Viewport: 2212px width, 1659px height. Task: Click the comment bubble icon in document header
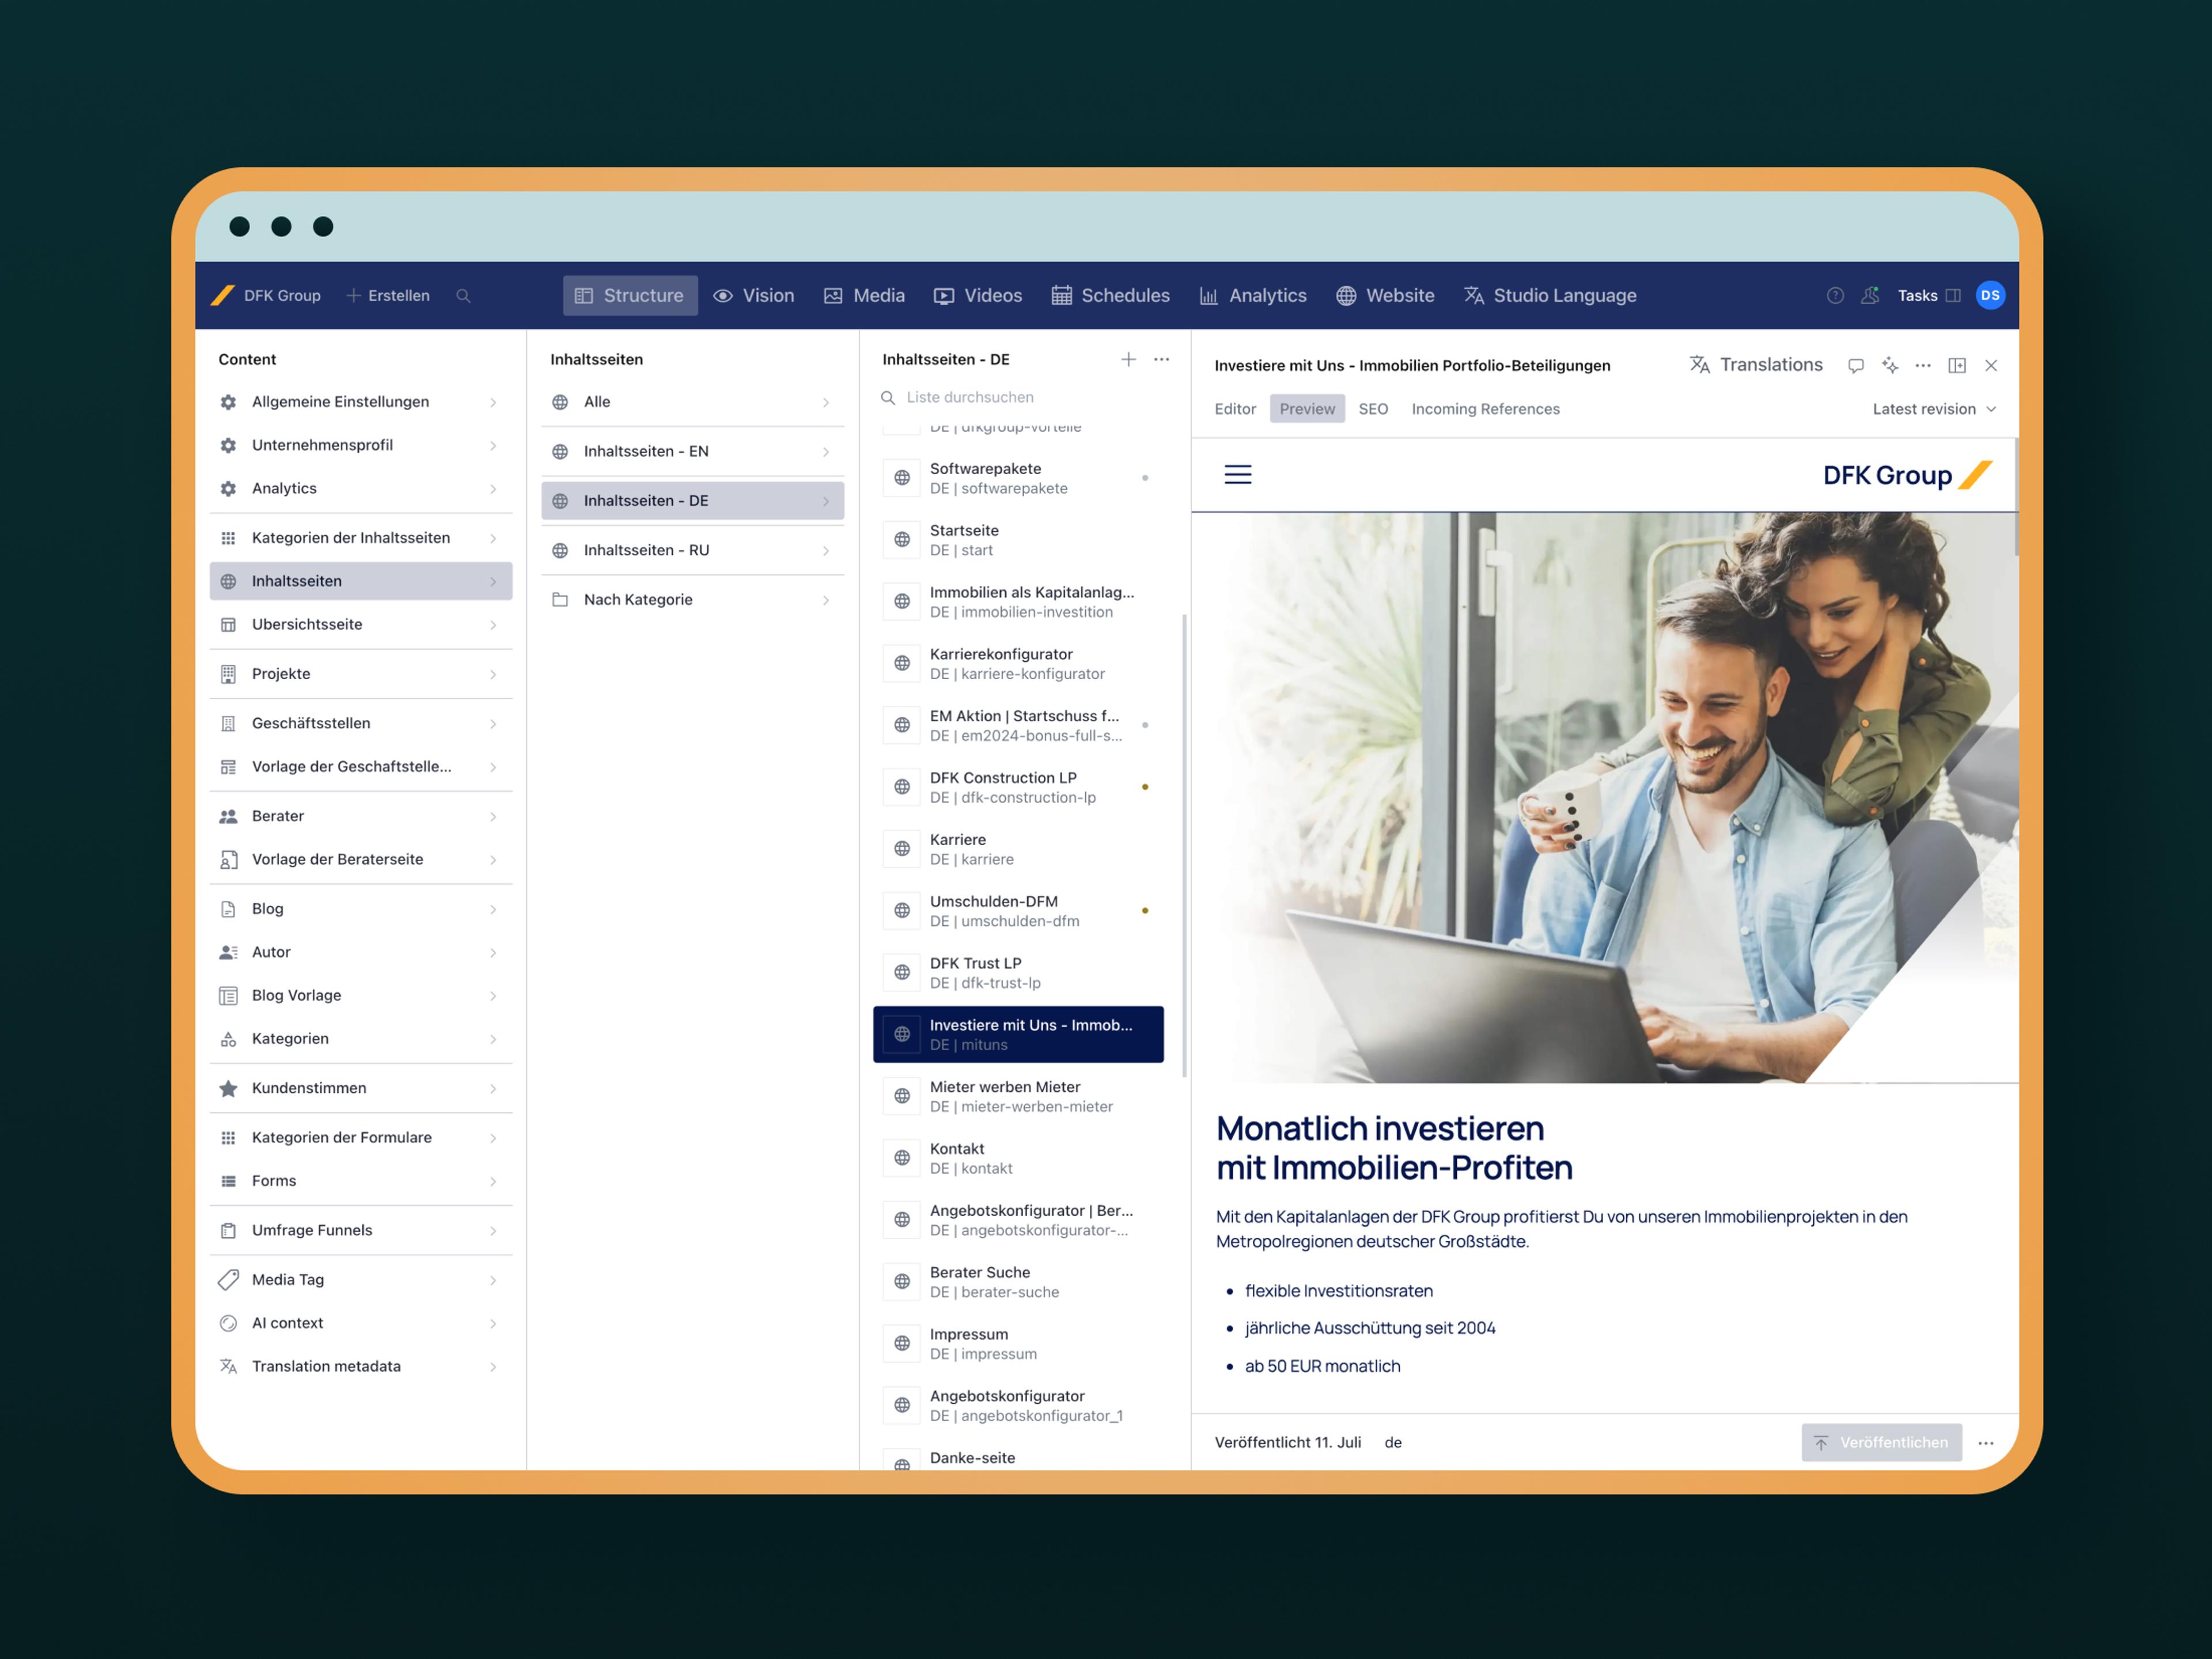click(x=1855, y=366)
